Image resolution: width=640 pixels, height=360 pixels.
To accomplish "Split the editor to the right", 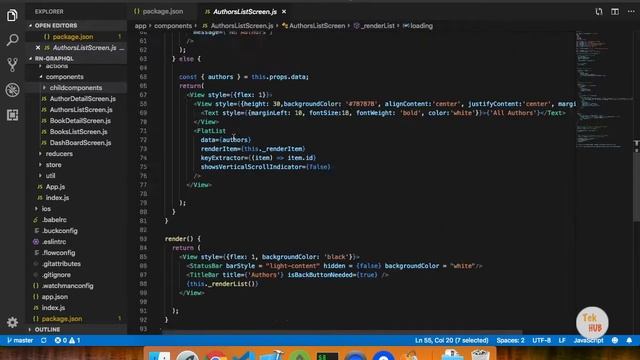I will [615, 11].
